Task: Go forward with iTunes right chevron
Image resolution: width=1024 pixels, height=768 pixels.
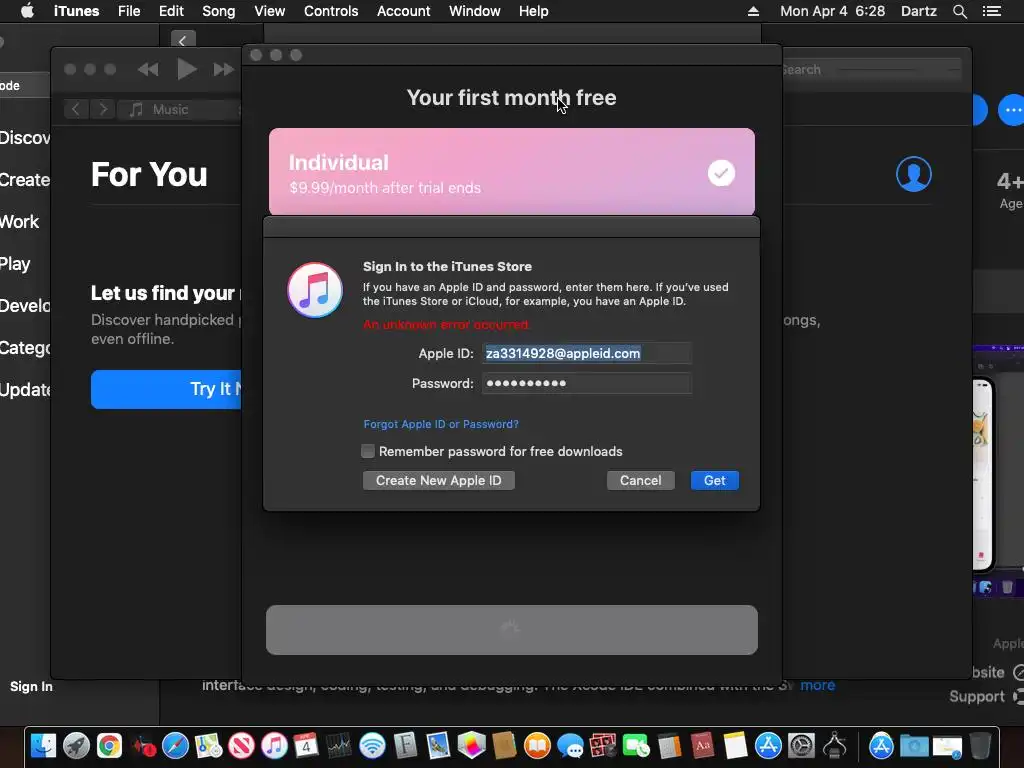Action: point(103,109)
